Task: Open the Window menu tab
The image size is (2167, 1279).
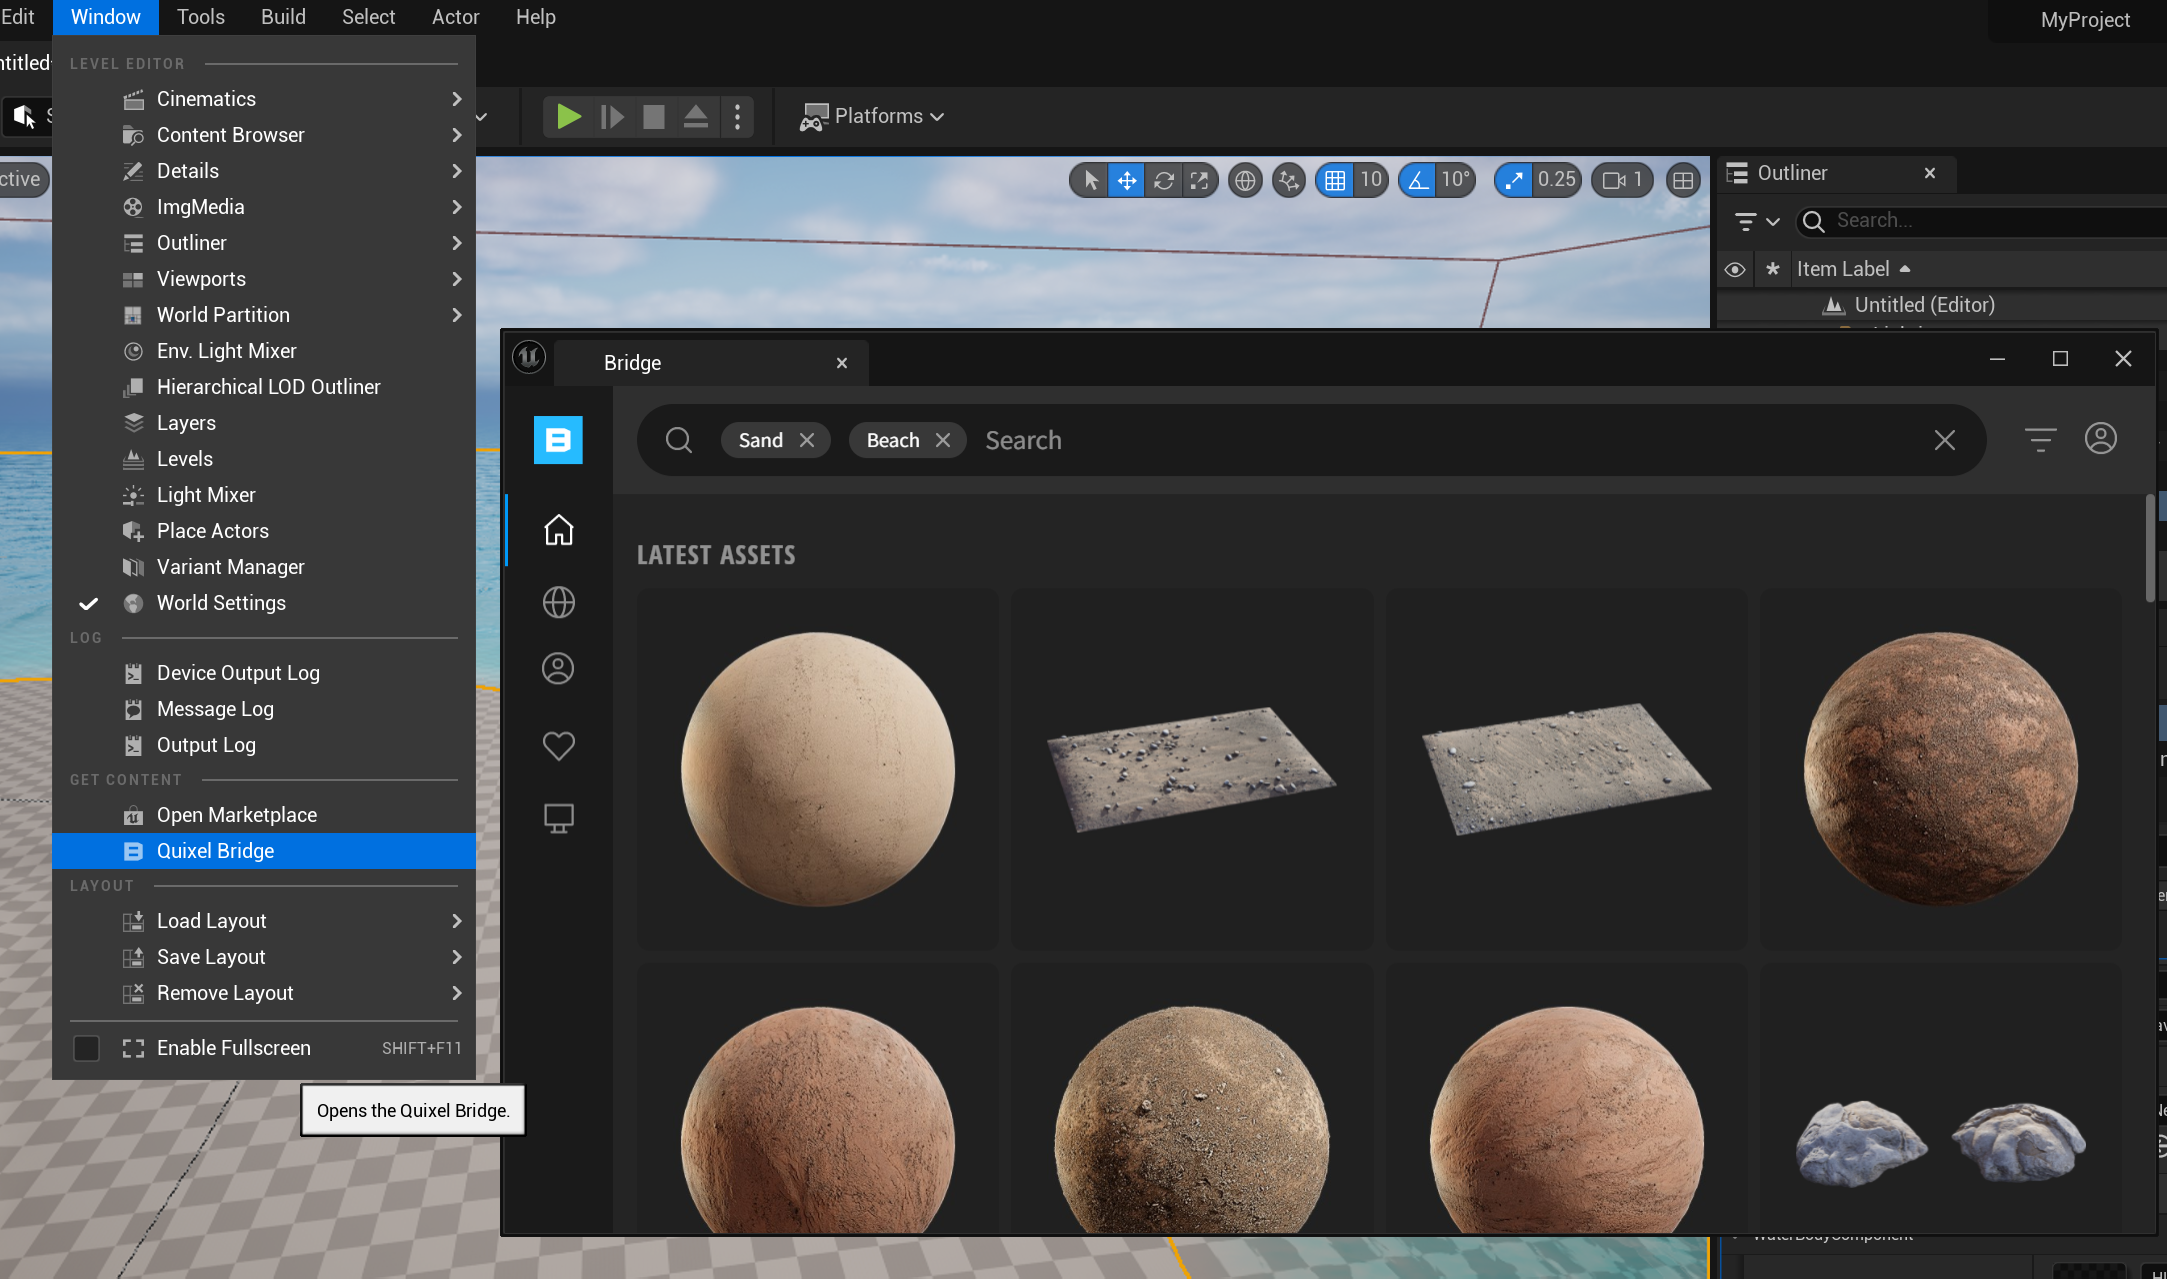Action: [103, 17]
